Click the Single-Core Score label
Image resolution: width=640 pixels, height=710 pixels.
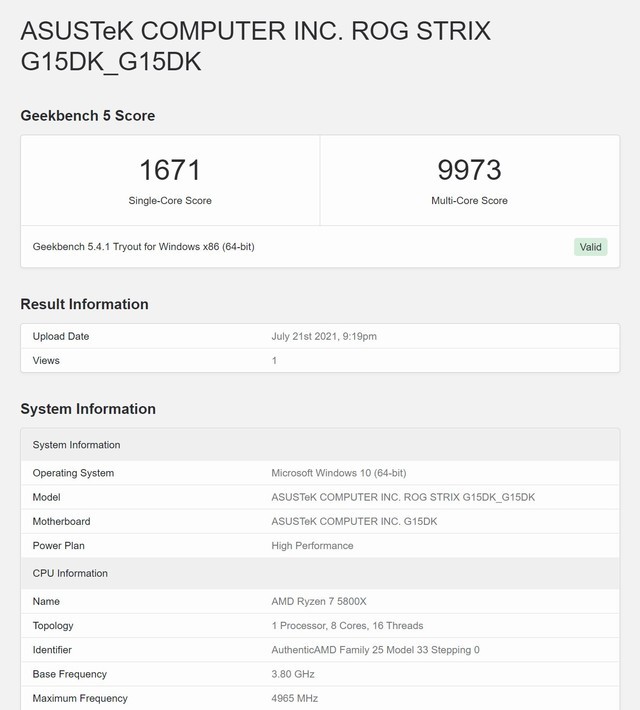(x=170, y=200)
